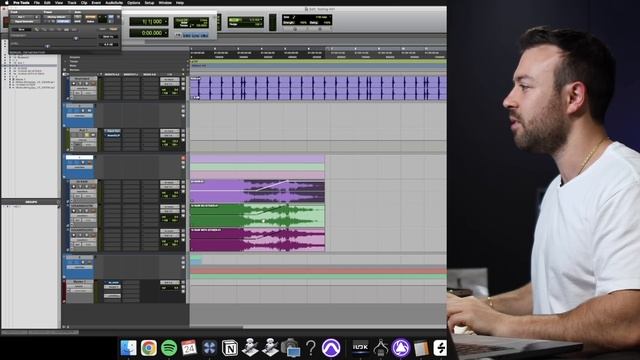This screenshot has height=360, width=640.
Task: Open Finder from the dock
Action: pos(129,348)
